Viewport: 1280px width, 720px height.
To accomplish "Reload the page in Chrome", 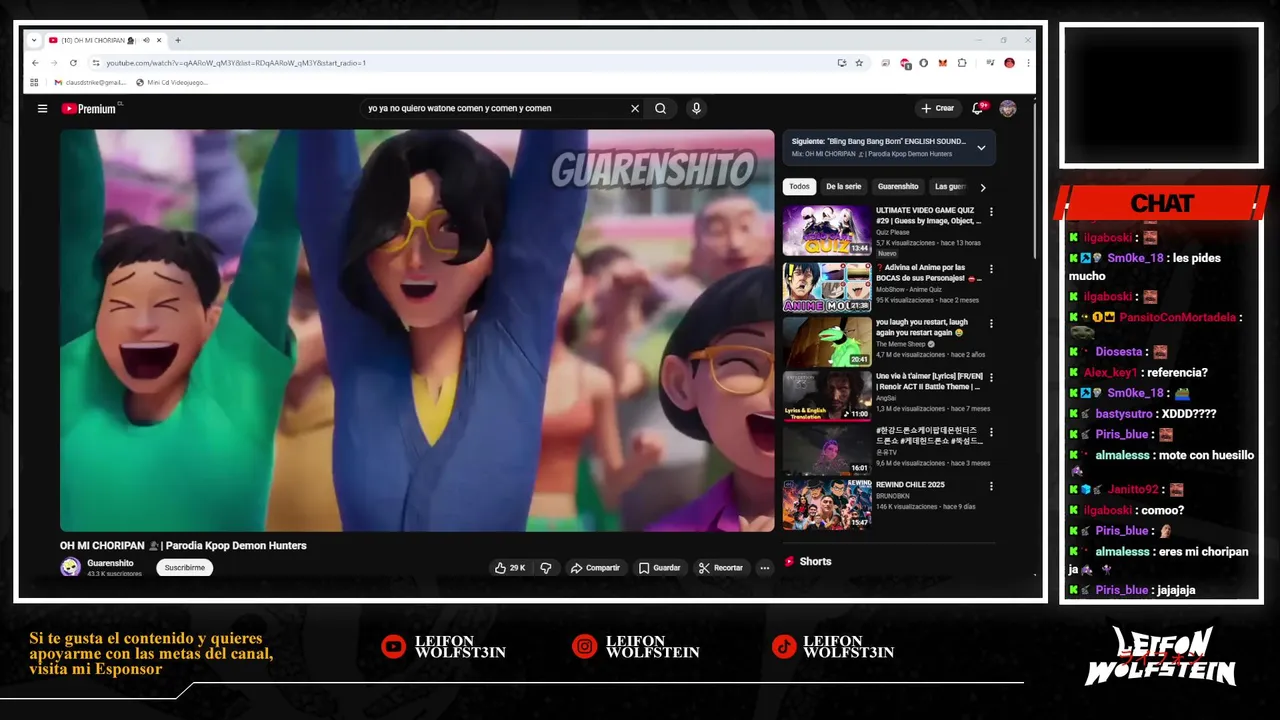I will [73, 63].
